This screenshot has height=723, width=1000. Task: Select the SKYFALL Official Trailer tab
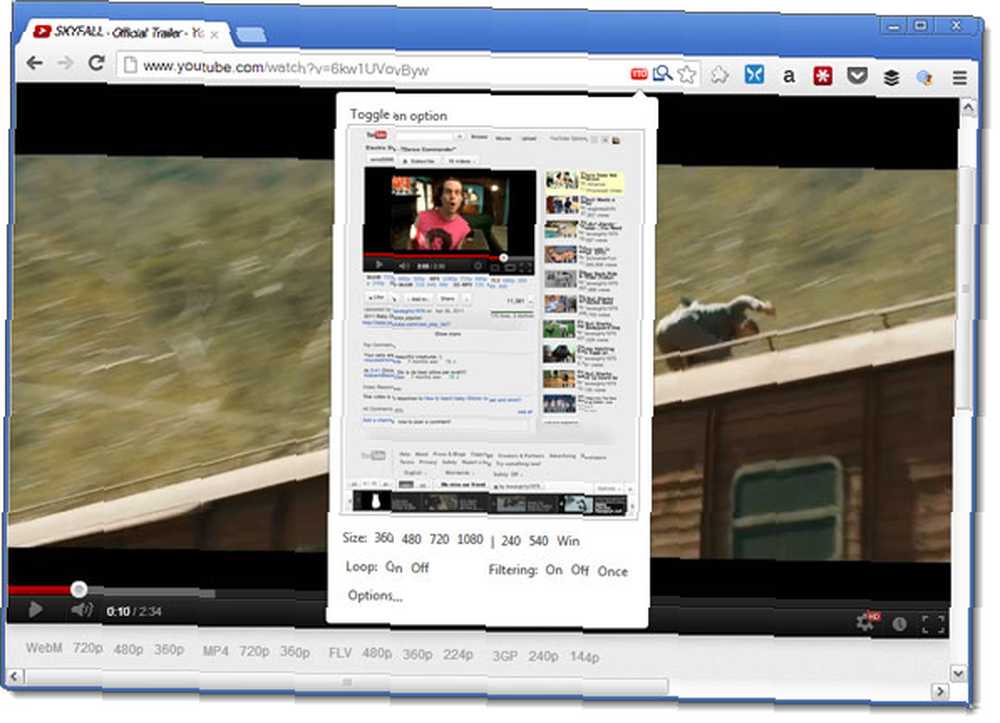[x=124, y=32]
